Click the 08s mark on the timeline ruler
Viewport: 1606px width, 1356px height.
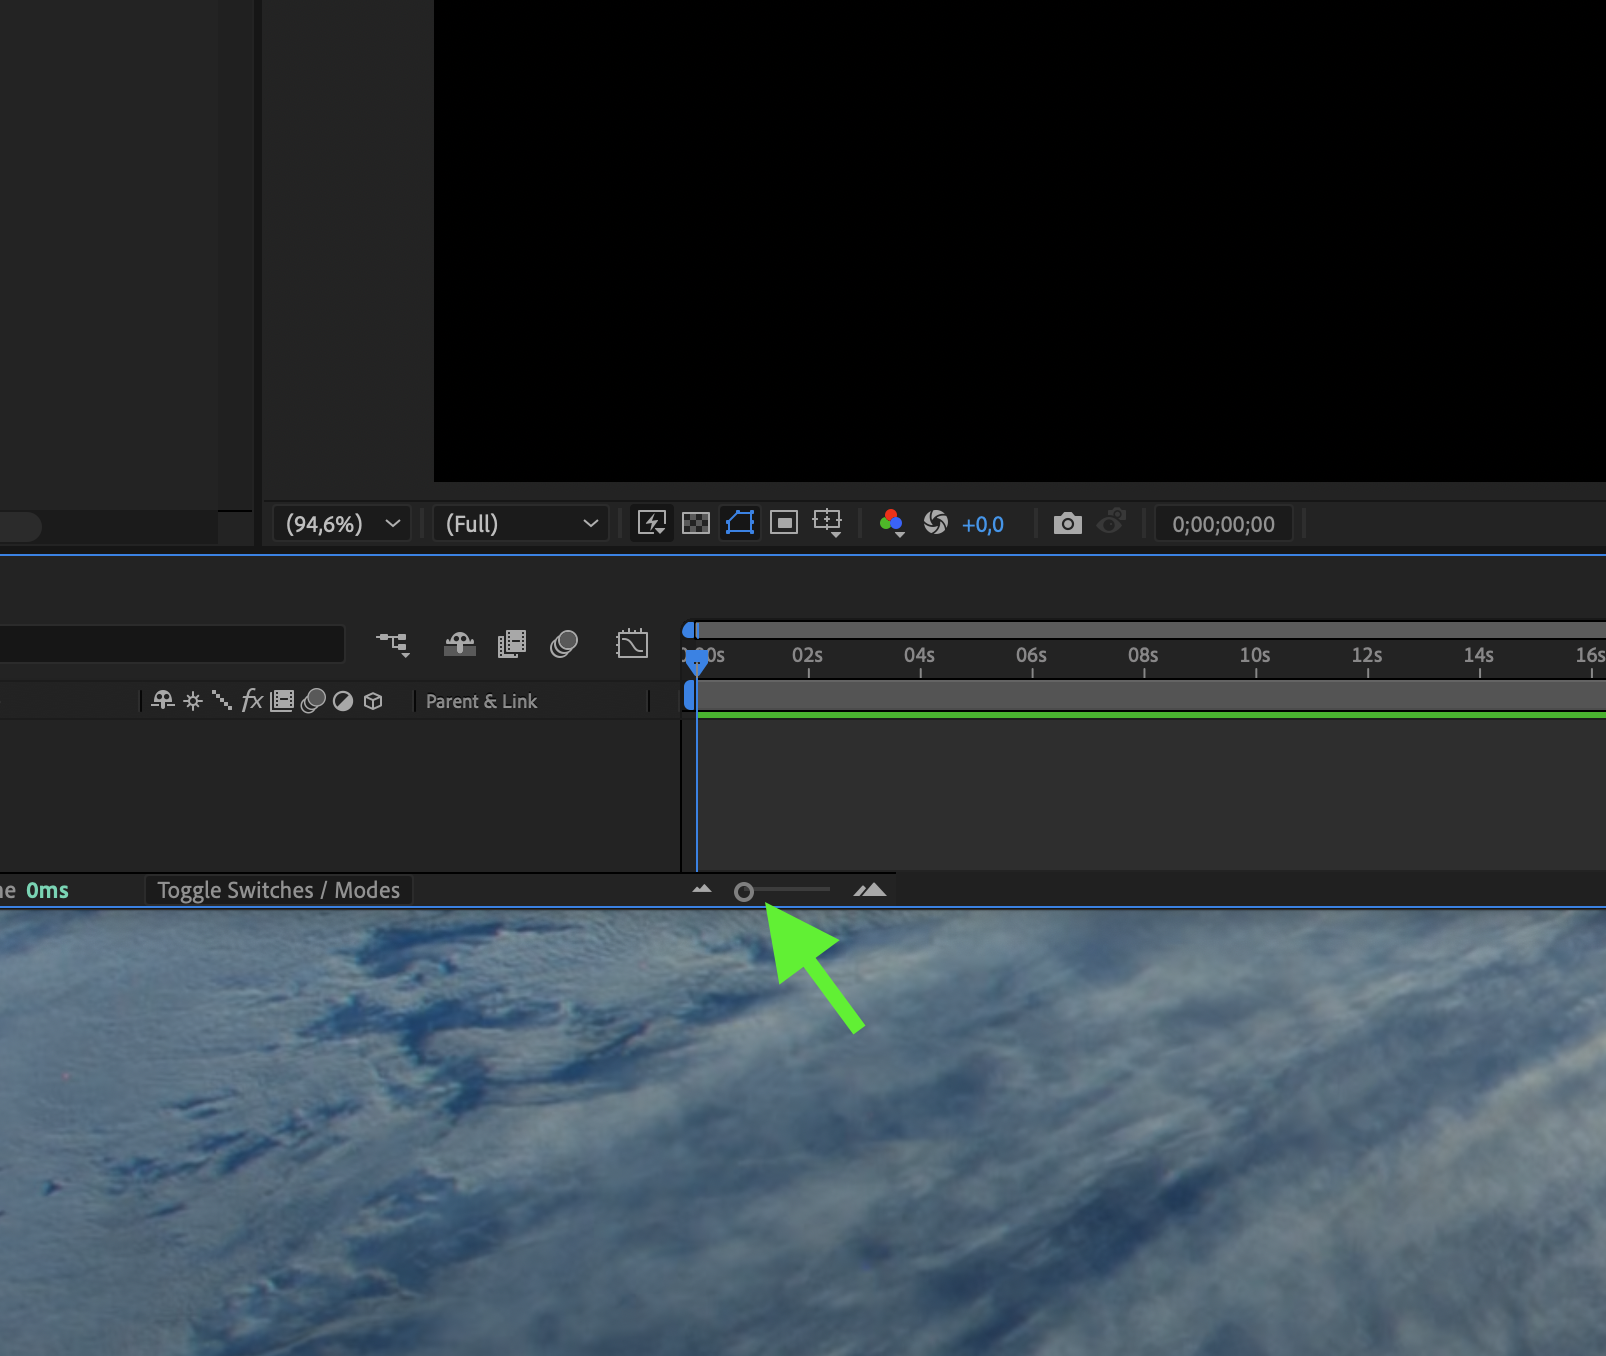(1142, 655)
